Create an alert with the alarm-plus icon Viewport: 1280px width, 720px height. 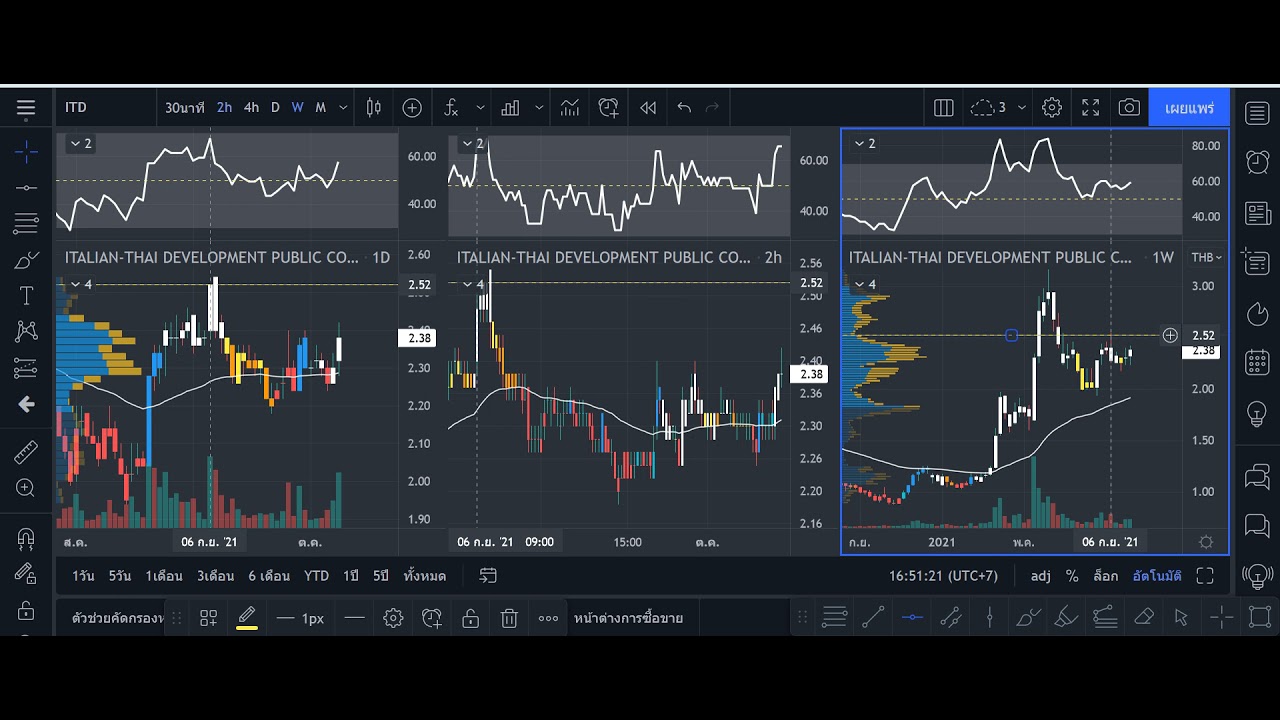[x=608, y=108]
